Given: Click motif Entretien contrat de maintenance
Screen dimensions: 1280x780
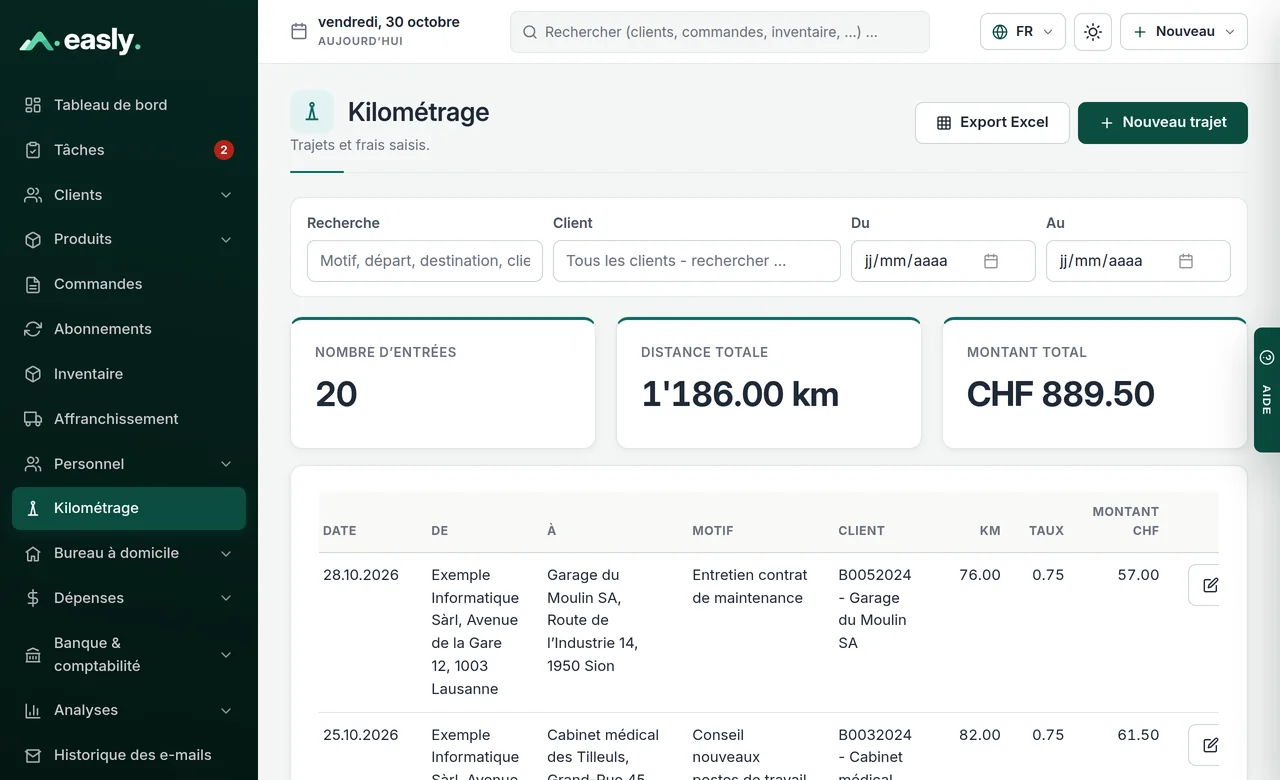Looking at the screenshot, I should click(x=750, y=586).
